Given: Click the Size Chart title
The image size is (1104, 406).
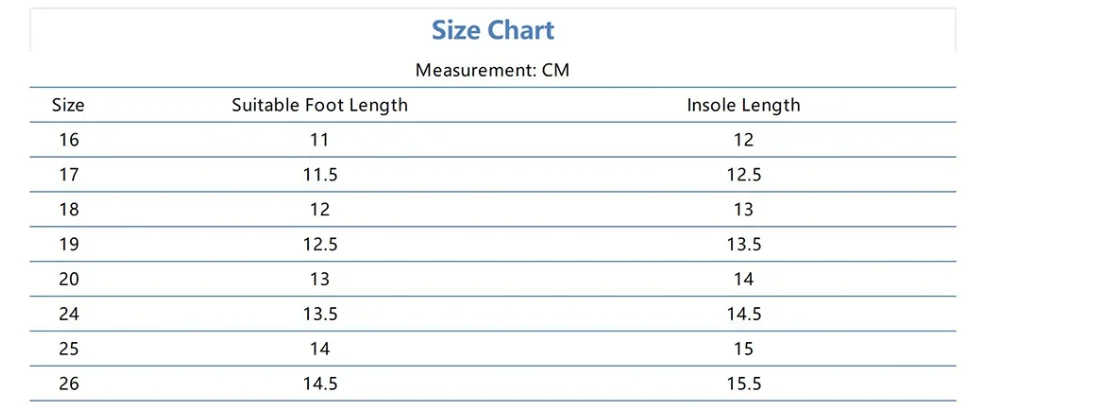Looking at the screenshot, I should pyautogui.click(x=492, y=30).
